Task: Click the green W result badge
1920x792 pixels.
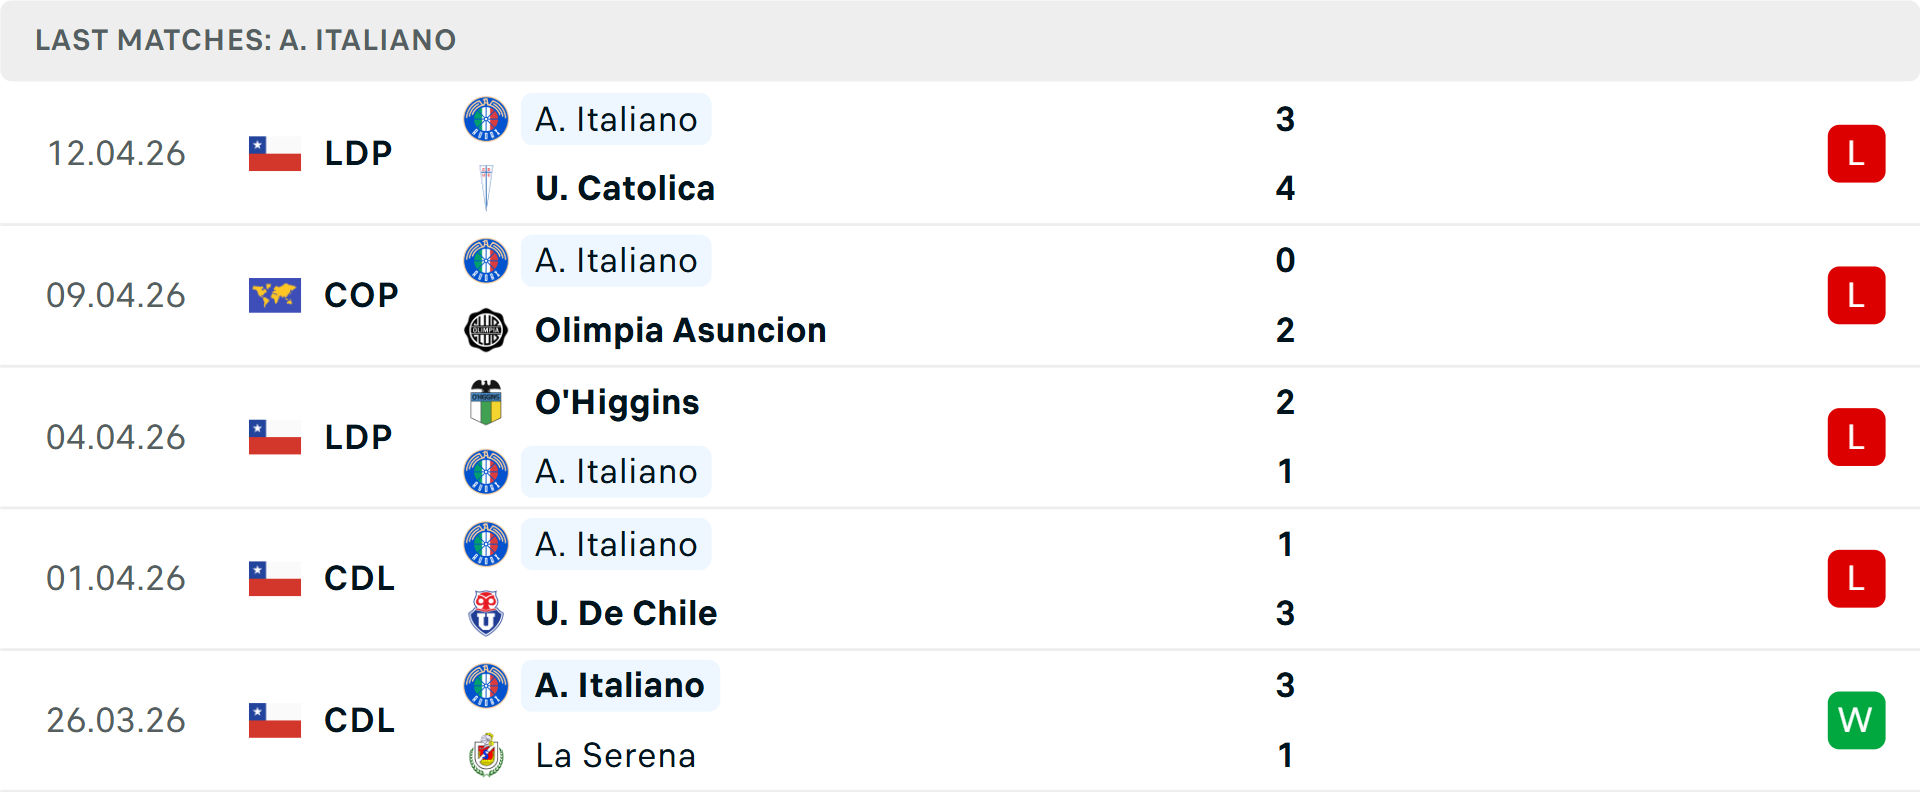Action: tap(1856, 720)
